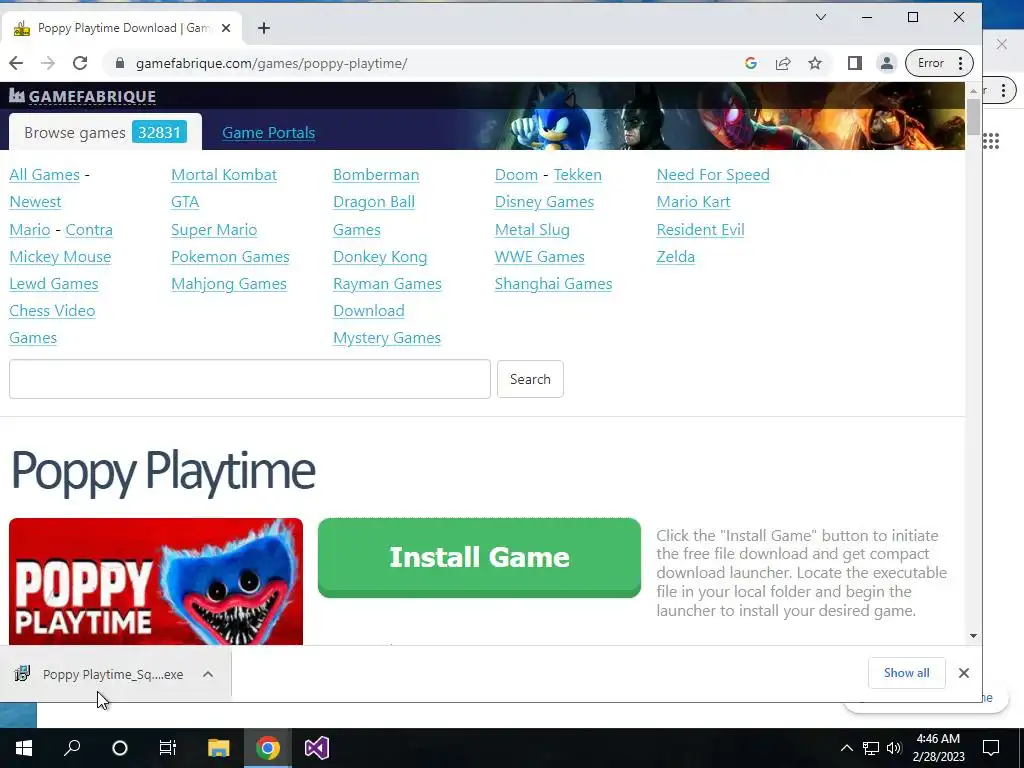Open the Metal Slug link
The image size is (1024, 768).
point(532,230)
